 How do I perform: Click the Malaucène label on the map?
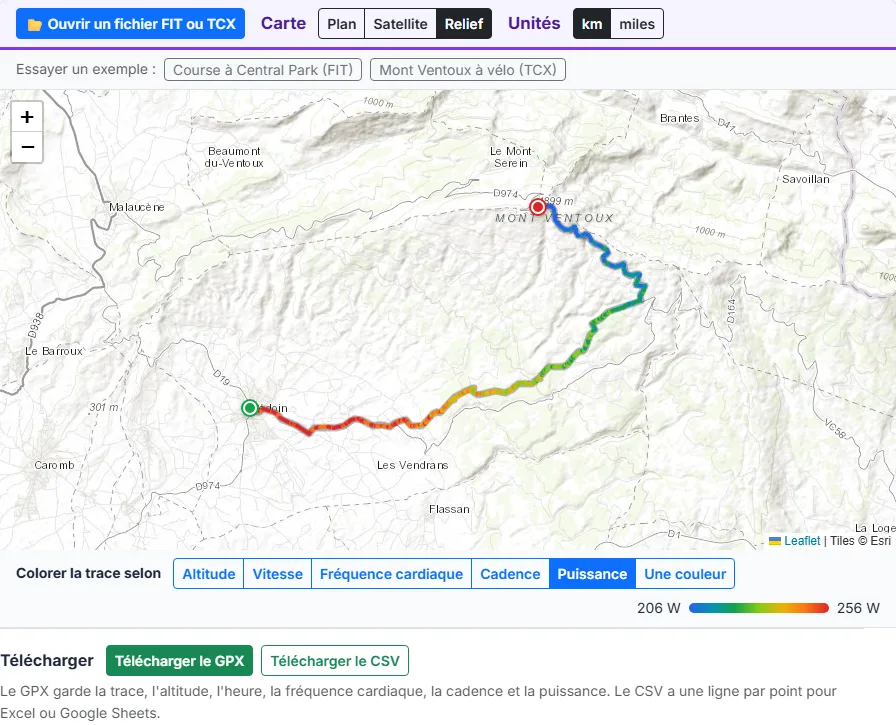(x=137, y=207)
